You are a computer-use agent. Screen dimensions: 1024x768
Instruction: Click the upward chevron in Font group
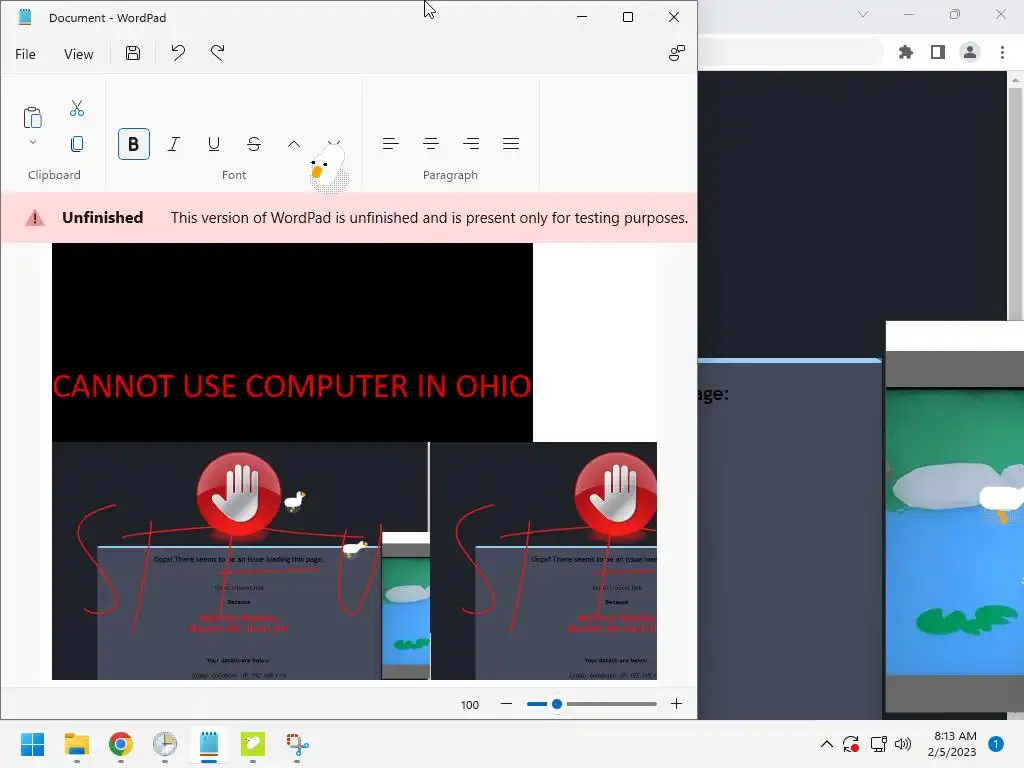294,144
